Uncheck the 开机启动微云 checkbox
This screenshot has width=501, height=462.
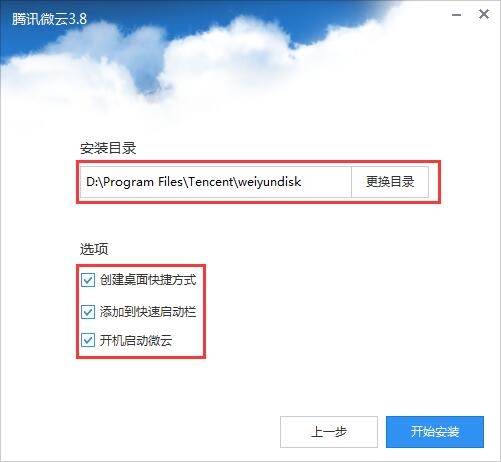88,340
